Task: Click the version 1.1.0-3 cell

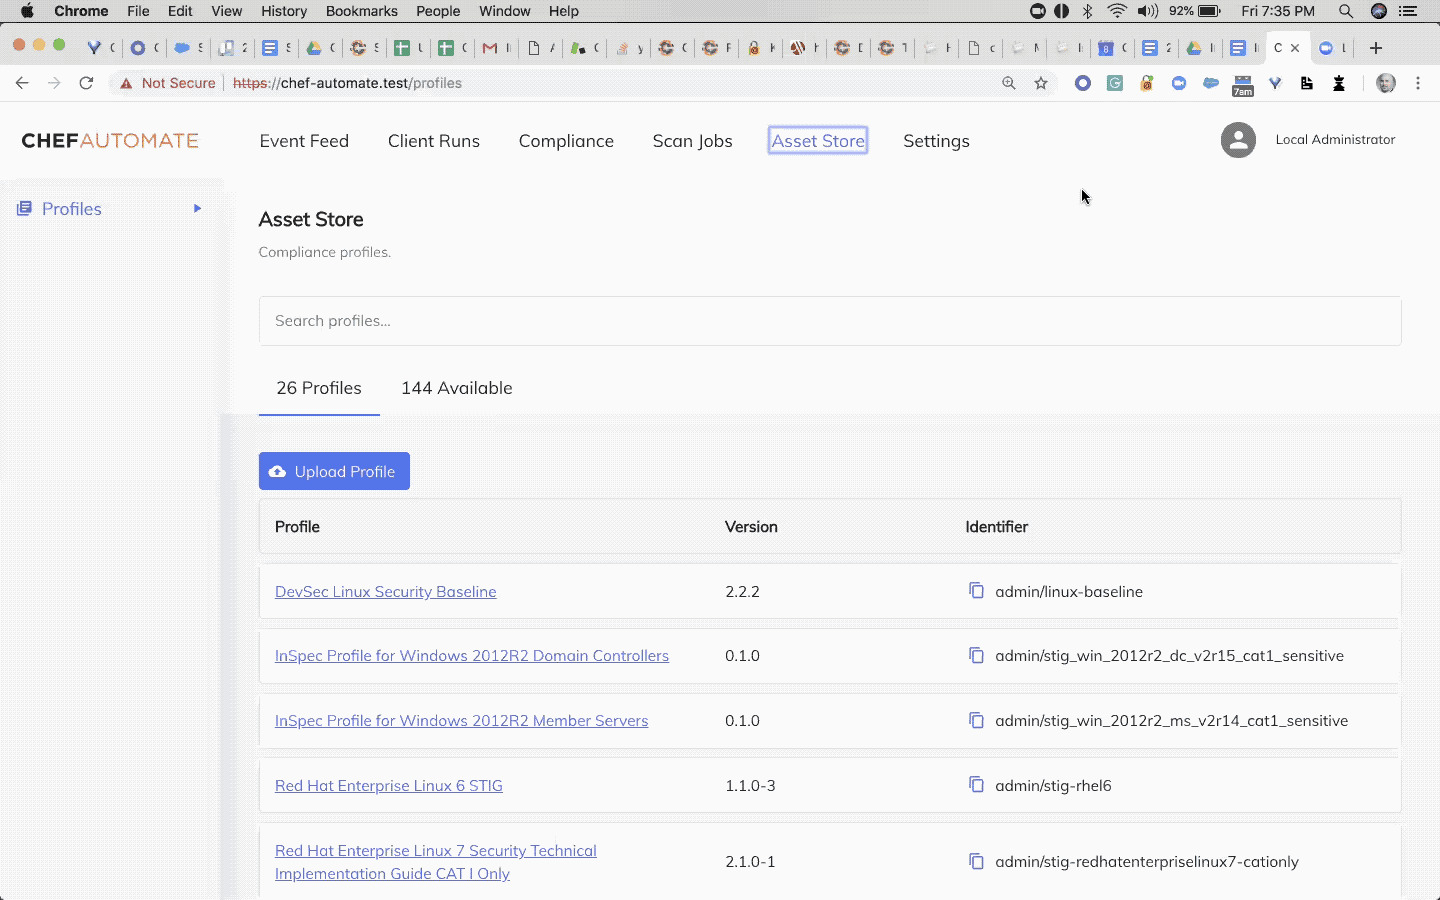Action: click(750, 785)
